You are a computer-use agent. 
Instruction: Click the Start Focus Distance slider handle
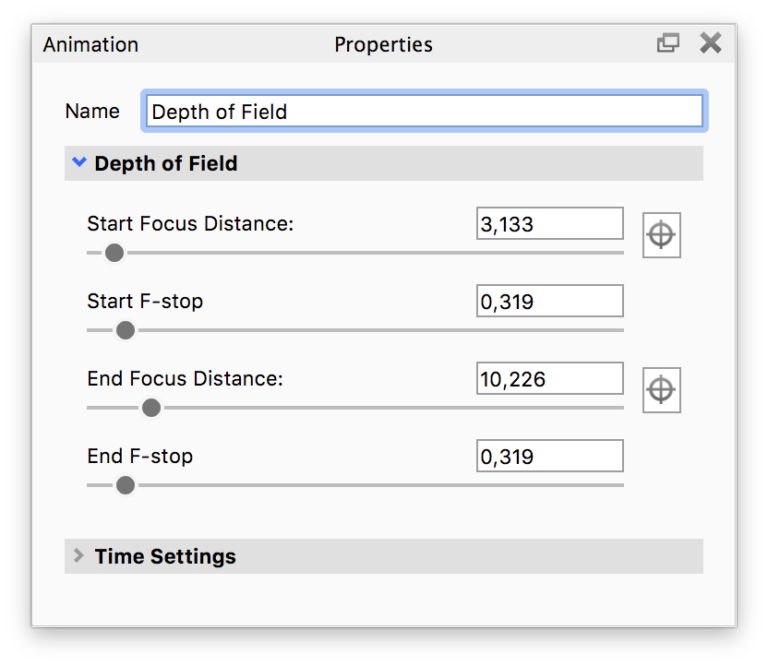click(x=114, y=253)
